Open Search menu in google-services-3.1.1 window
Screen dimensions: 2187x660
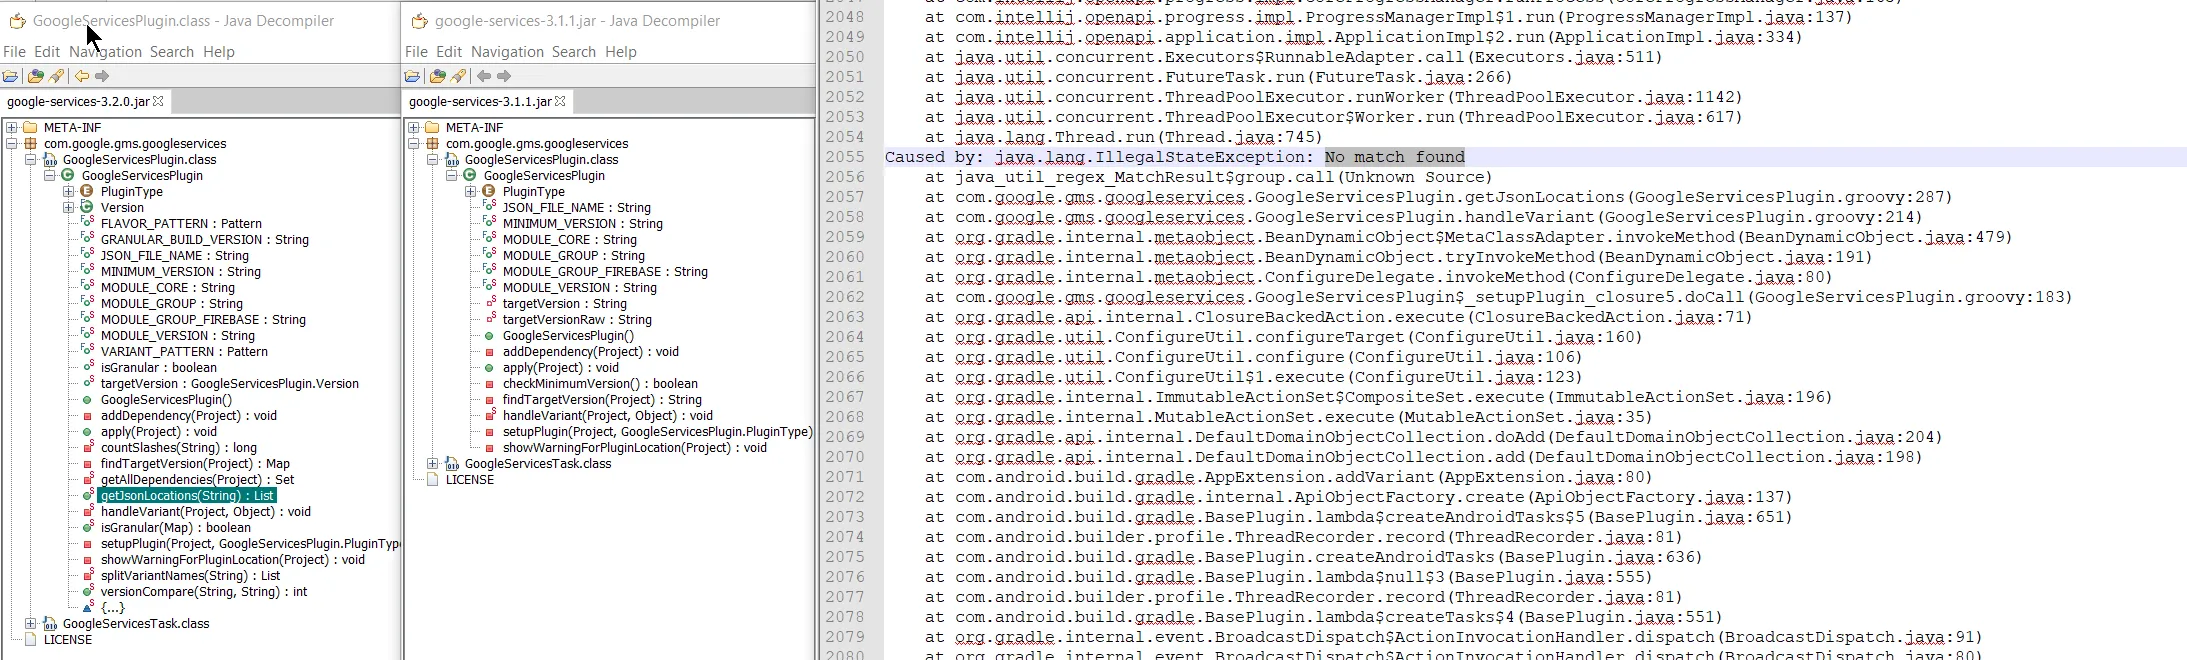pyautogui.click(x=574, y=52)
